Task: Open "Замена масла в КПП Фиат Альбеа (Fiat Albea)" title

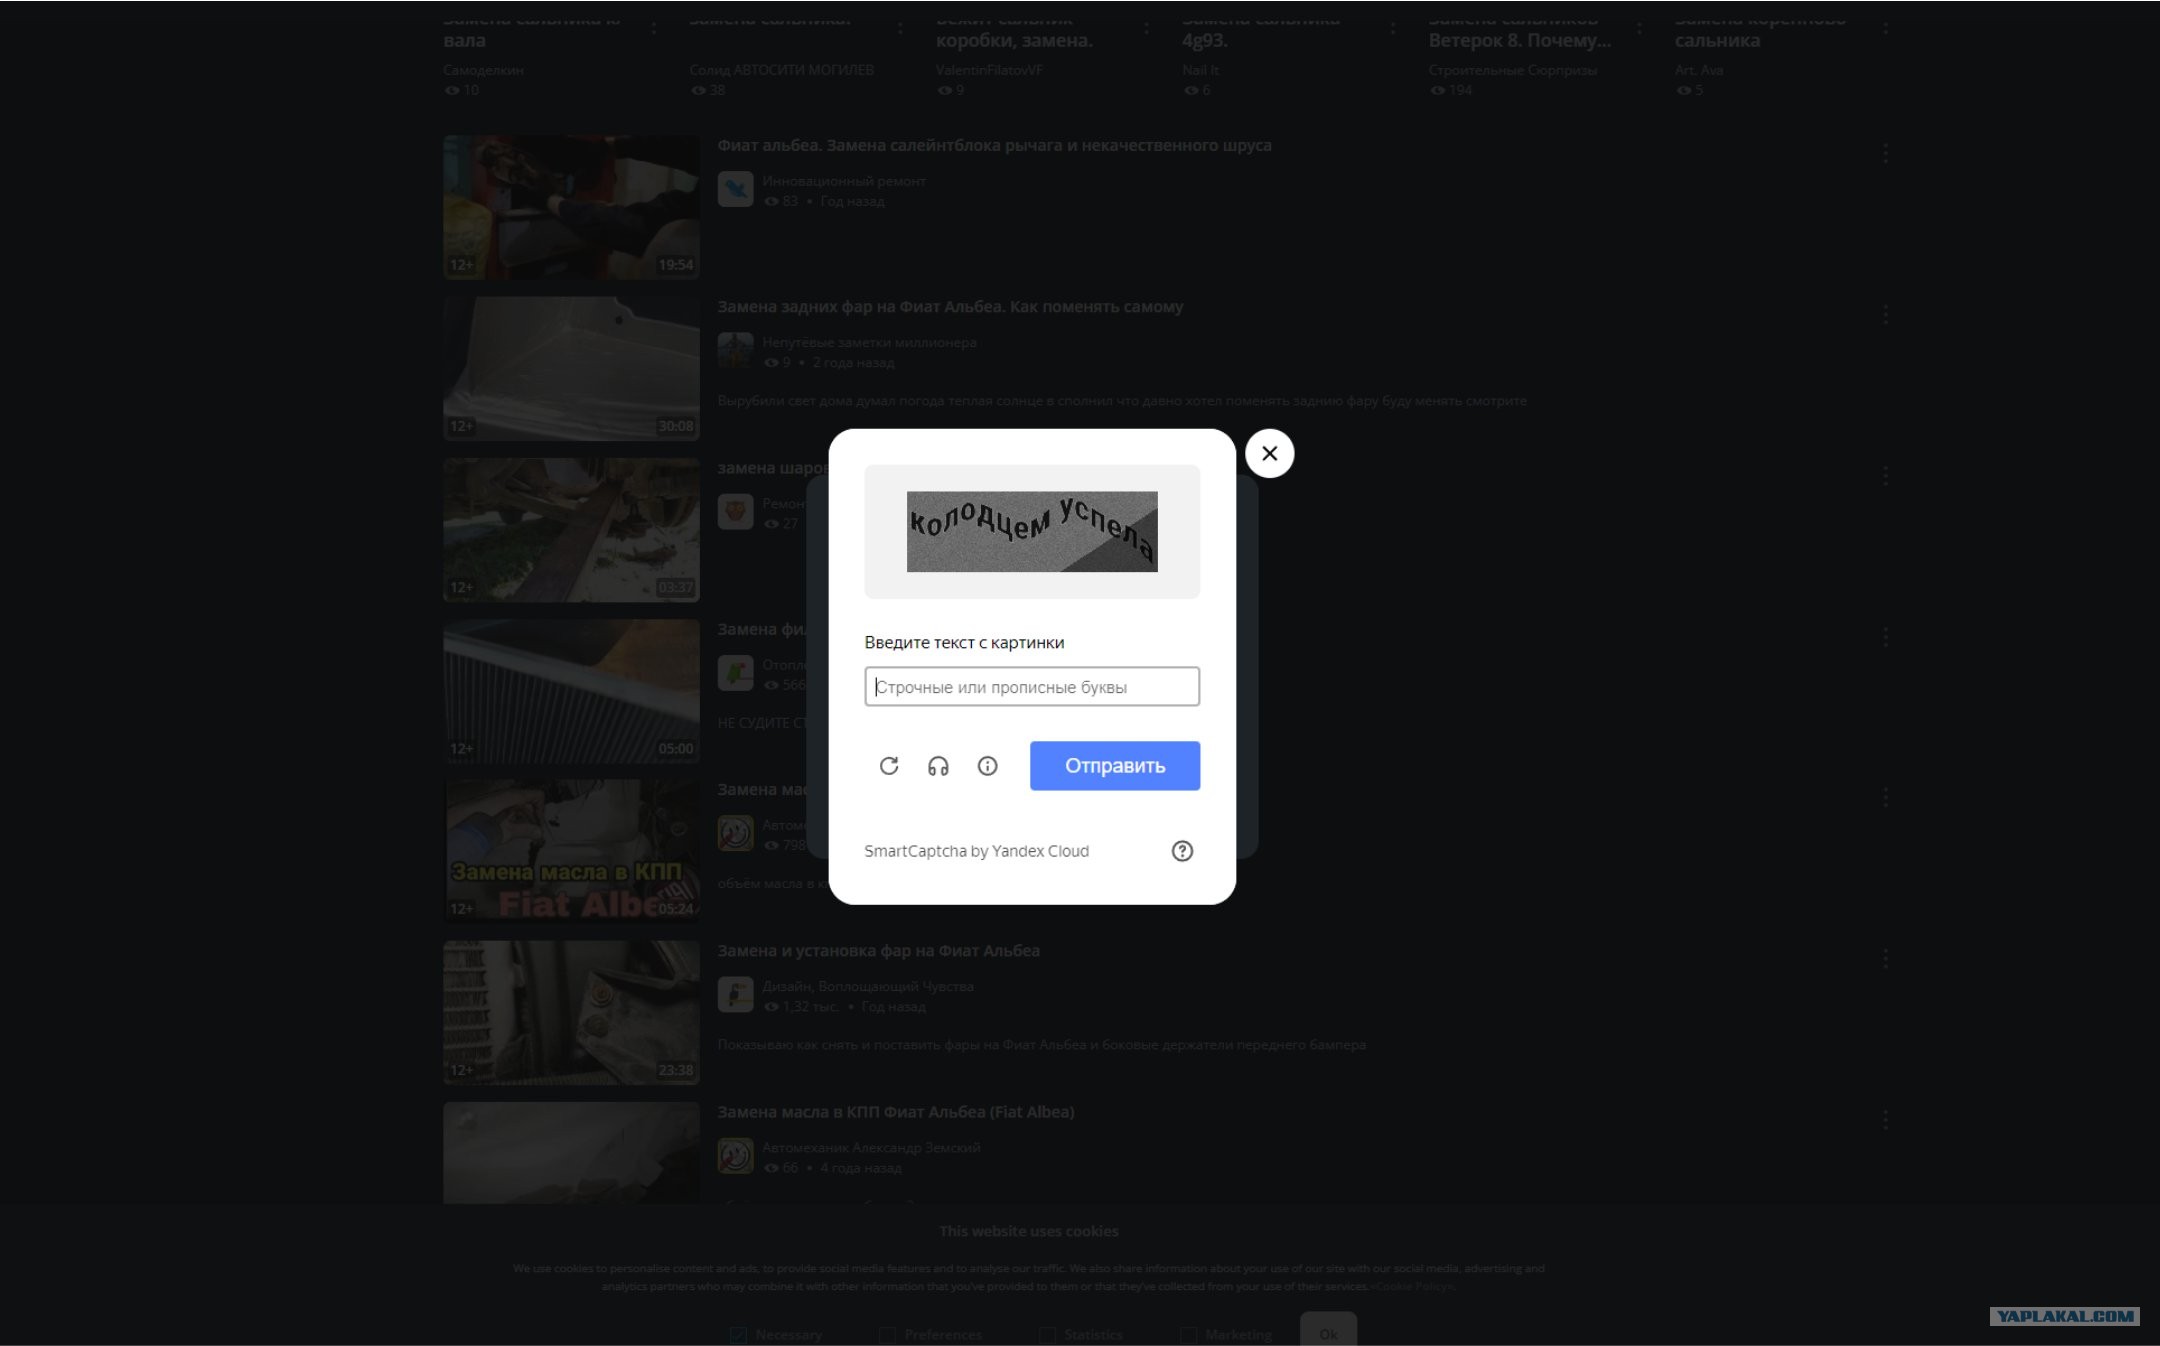Action: [x=895, y=1111]
